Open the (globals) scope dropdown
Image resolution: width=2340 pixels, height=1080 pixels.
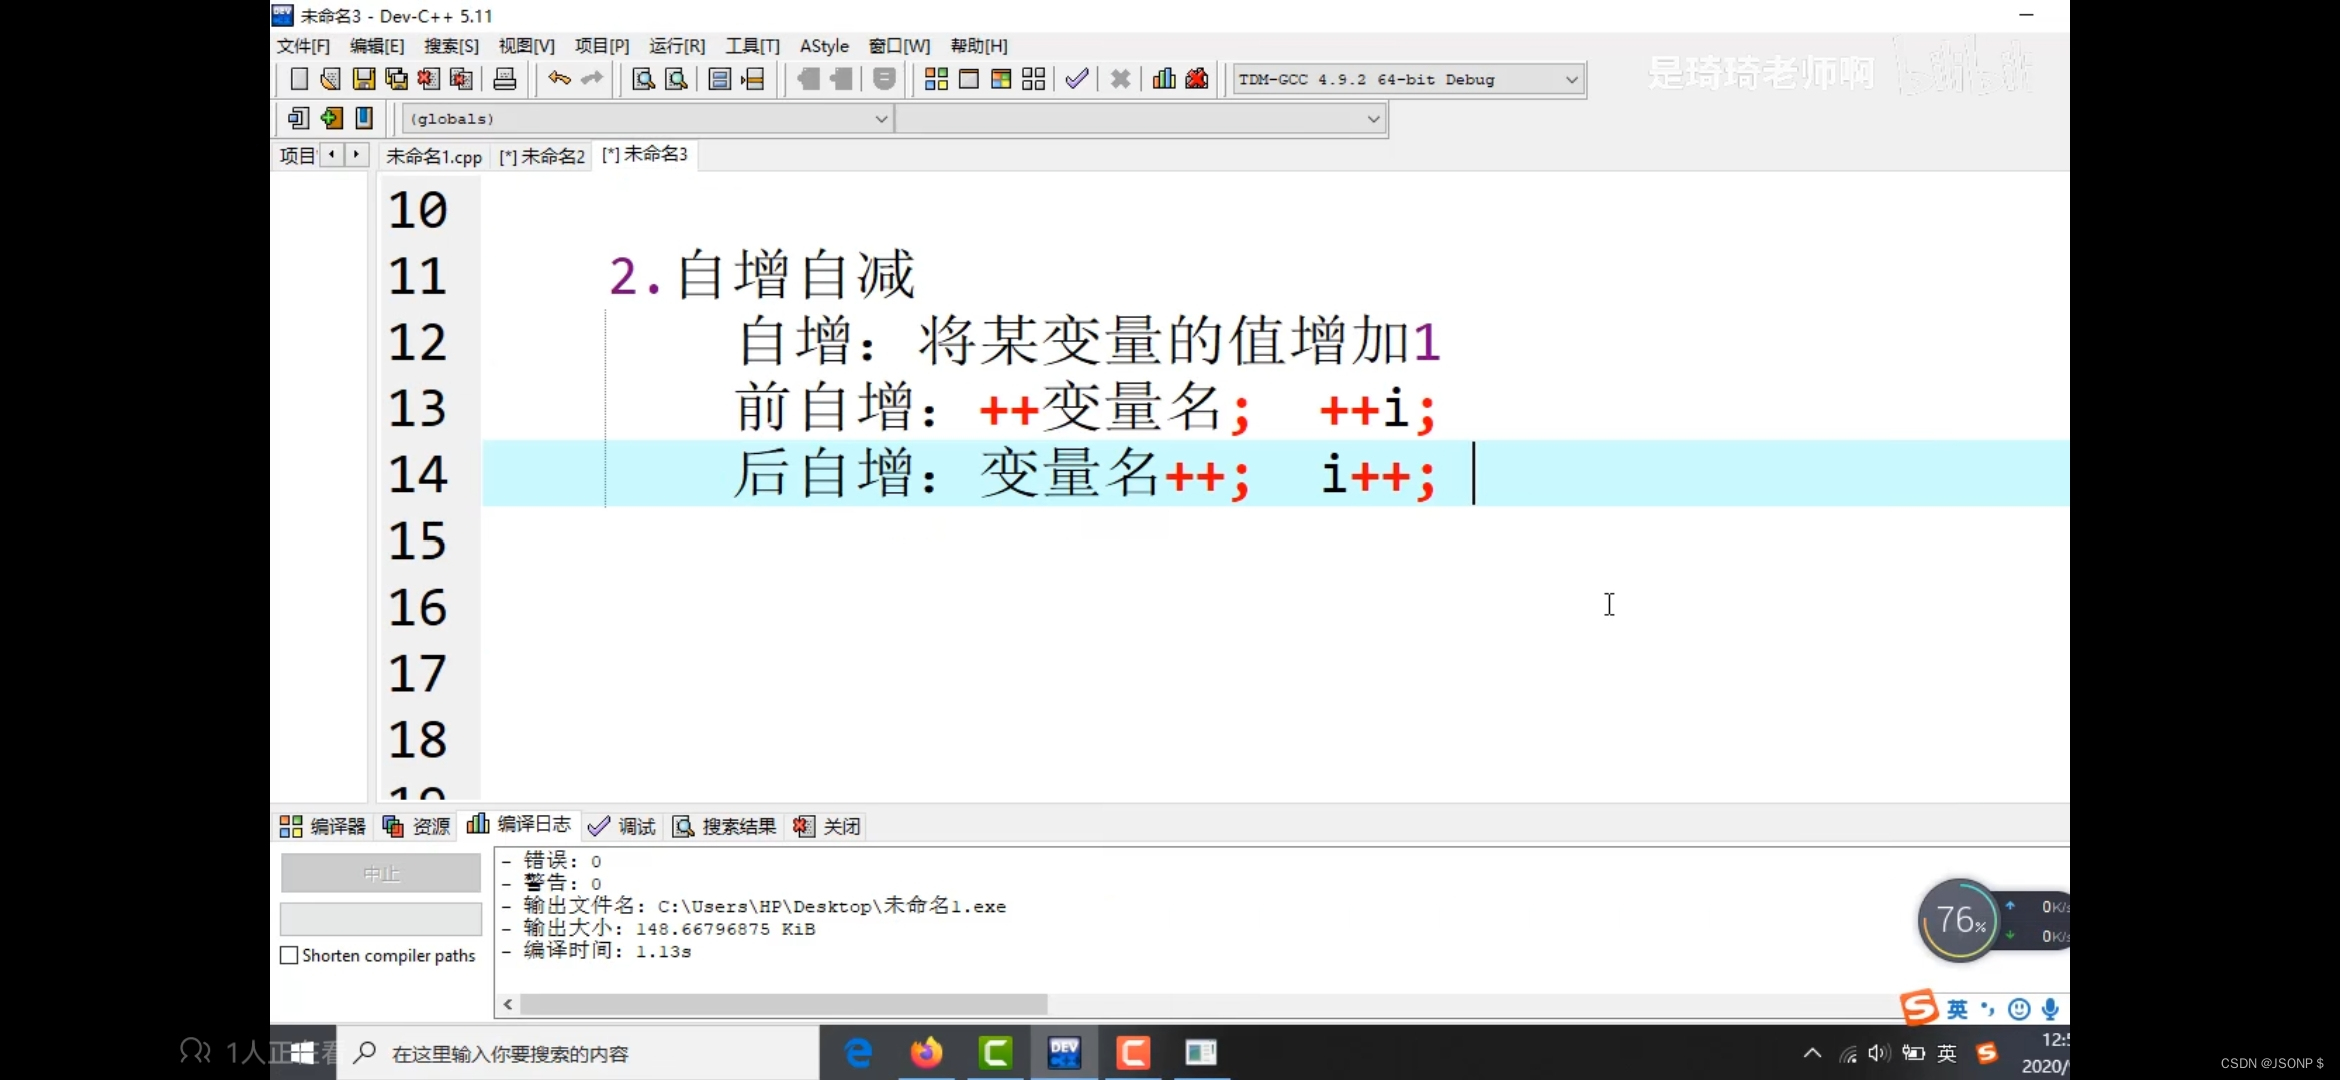[x=880, y=119]
